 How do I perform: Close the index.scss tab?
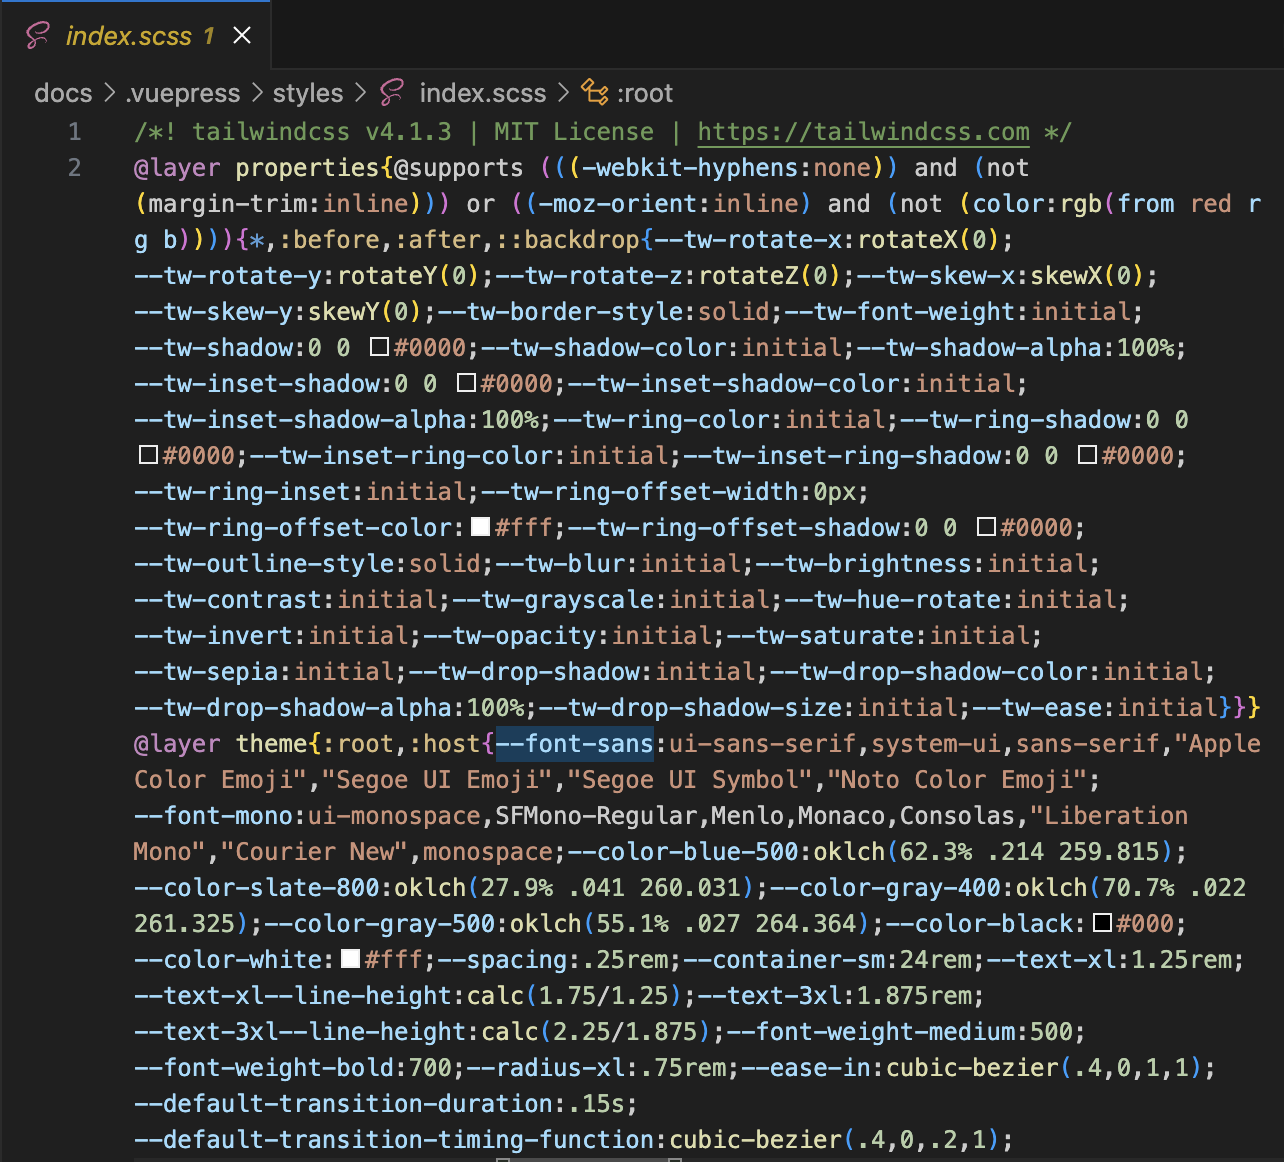[240, 33]
